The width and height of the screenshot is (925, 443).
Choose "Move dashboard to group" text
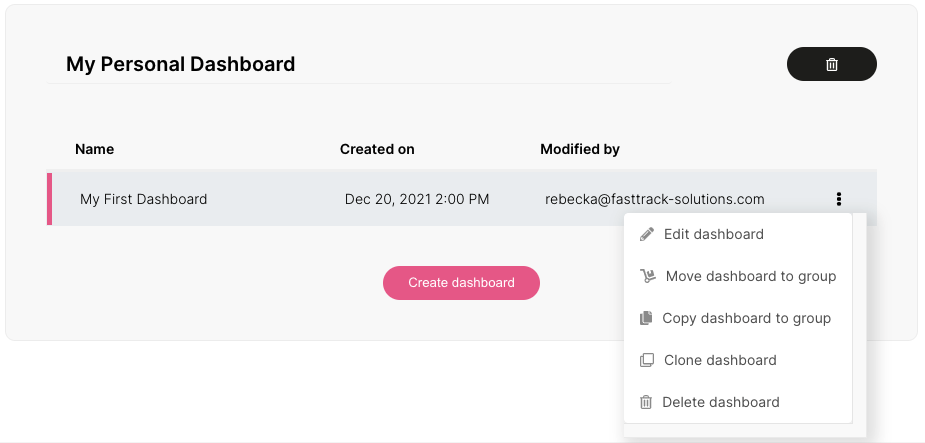[751, 276]
